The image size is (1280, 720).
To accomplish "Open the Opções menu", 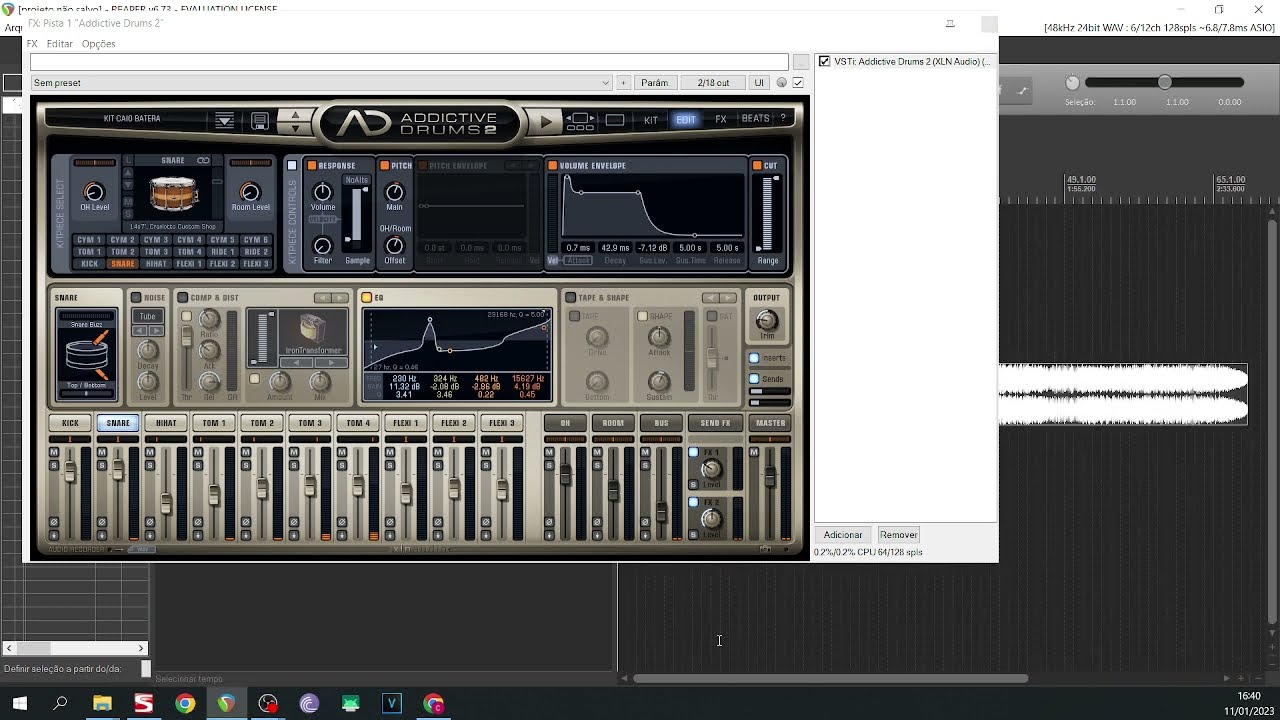I will click(x=99, y=44).
